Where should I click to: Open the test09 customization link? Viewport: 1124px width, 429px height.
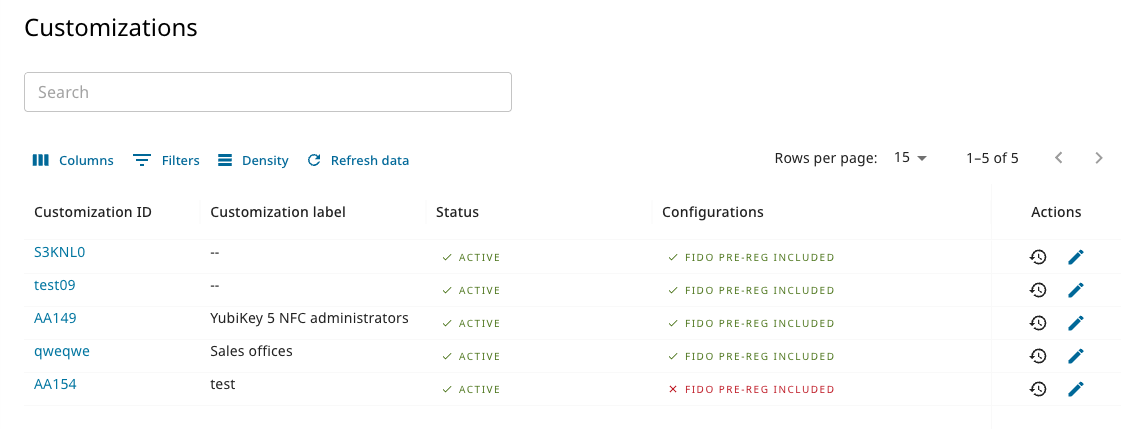click(x=55, y=285)
